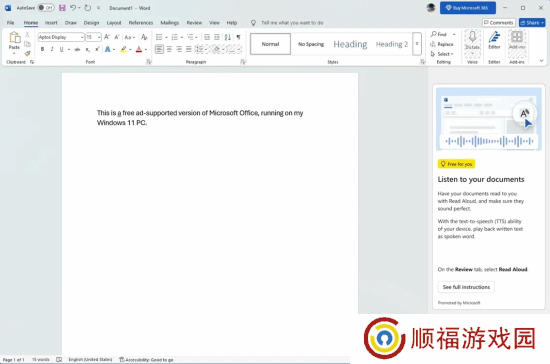Decrease the paragraph indent
550x364 pixels.
[207, 37]
